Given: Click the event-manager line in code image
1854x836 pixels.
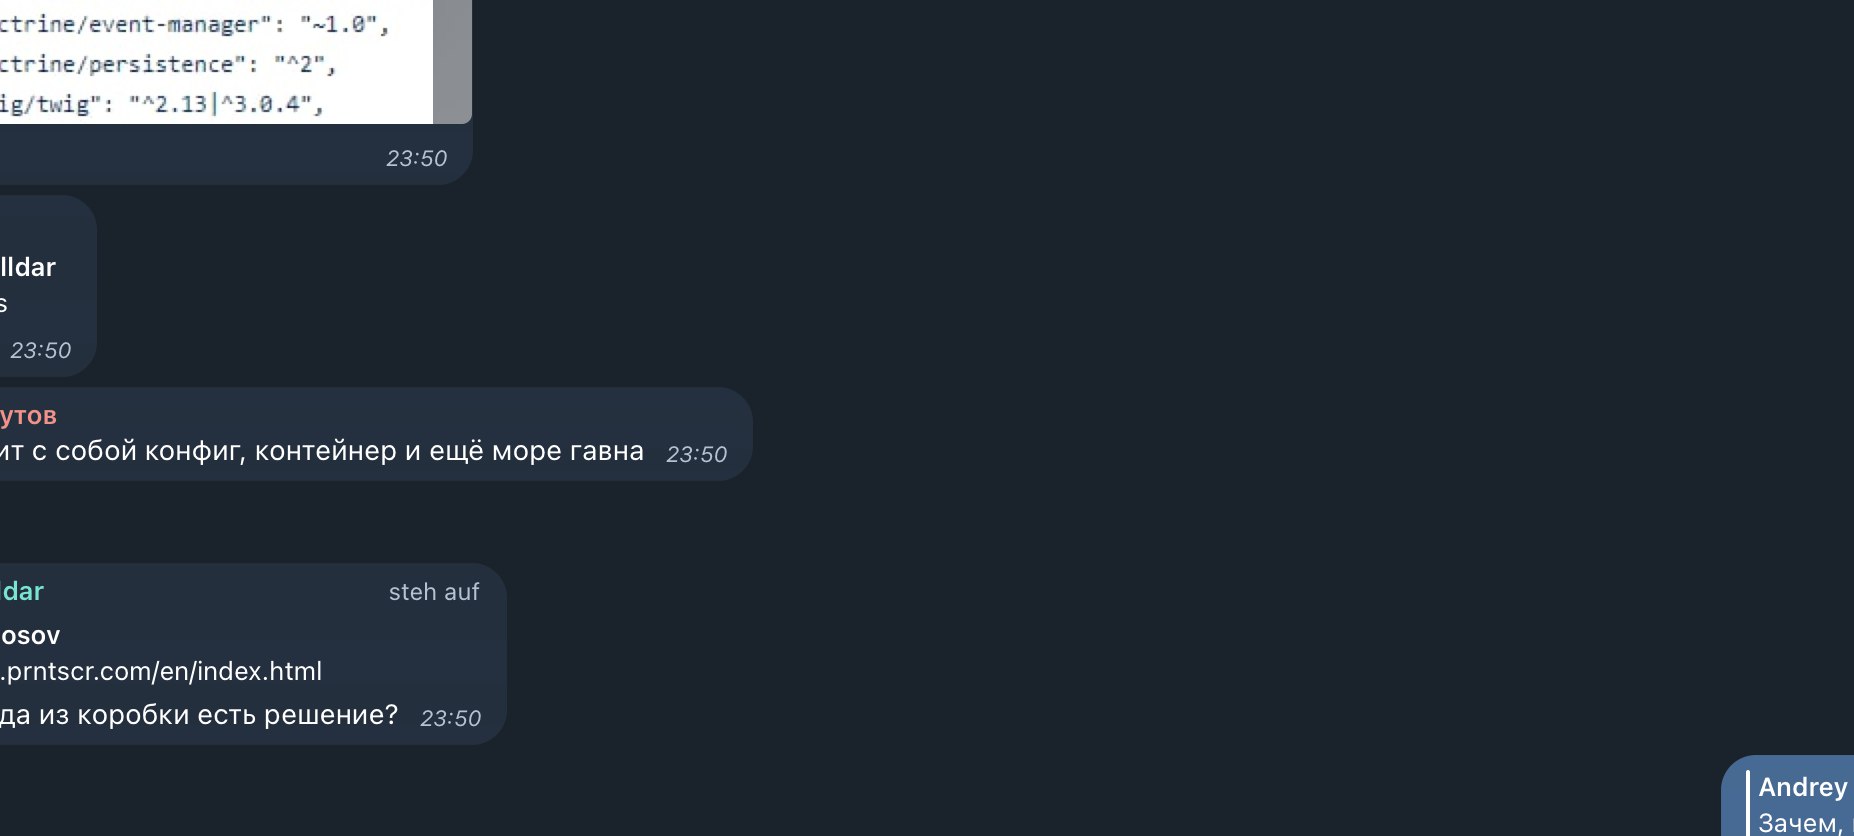Looking at the screenshot, I should point(194,24).
